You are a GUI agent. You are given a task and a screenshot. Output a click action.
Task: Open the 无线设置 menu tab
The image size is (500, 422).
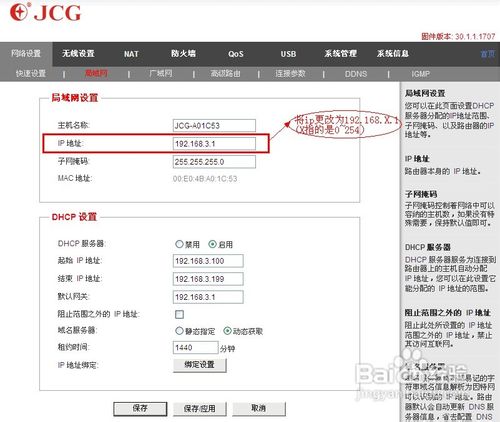tap(78, 54)
